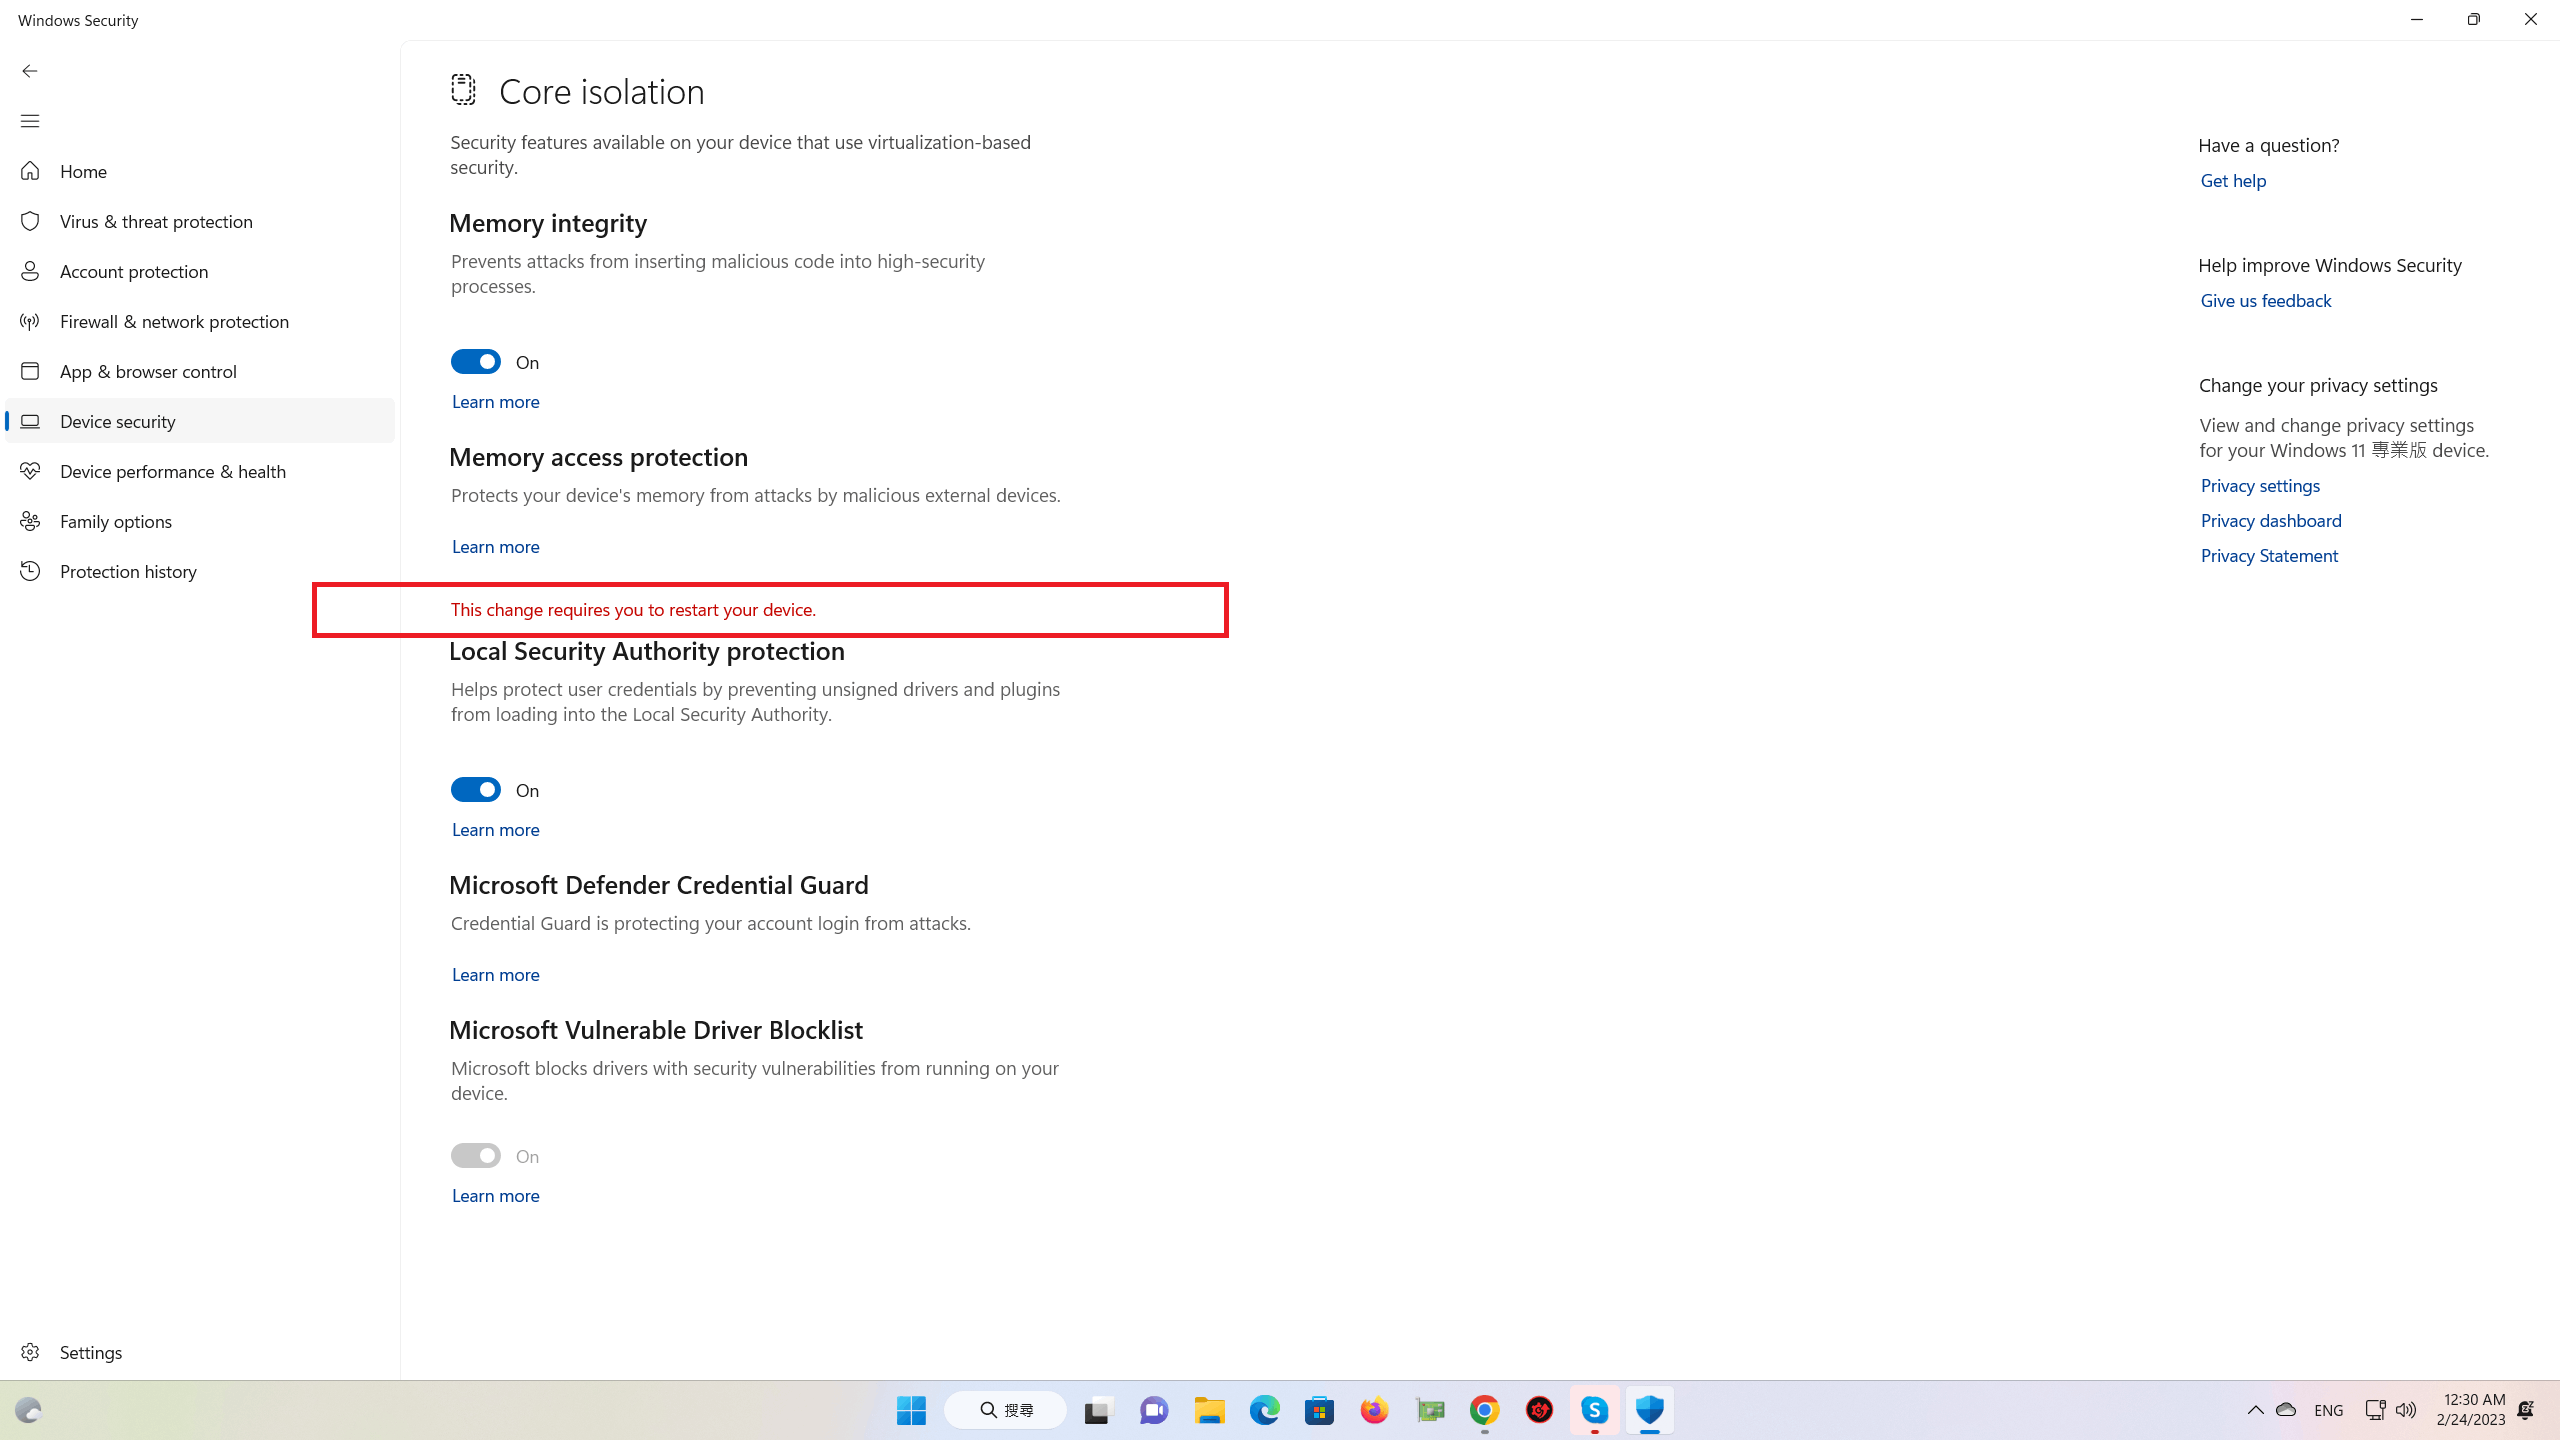Expand hidden system tray icons chevron
The image size is (2560, 1440).
pos(2255,1410)
